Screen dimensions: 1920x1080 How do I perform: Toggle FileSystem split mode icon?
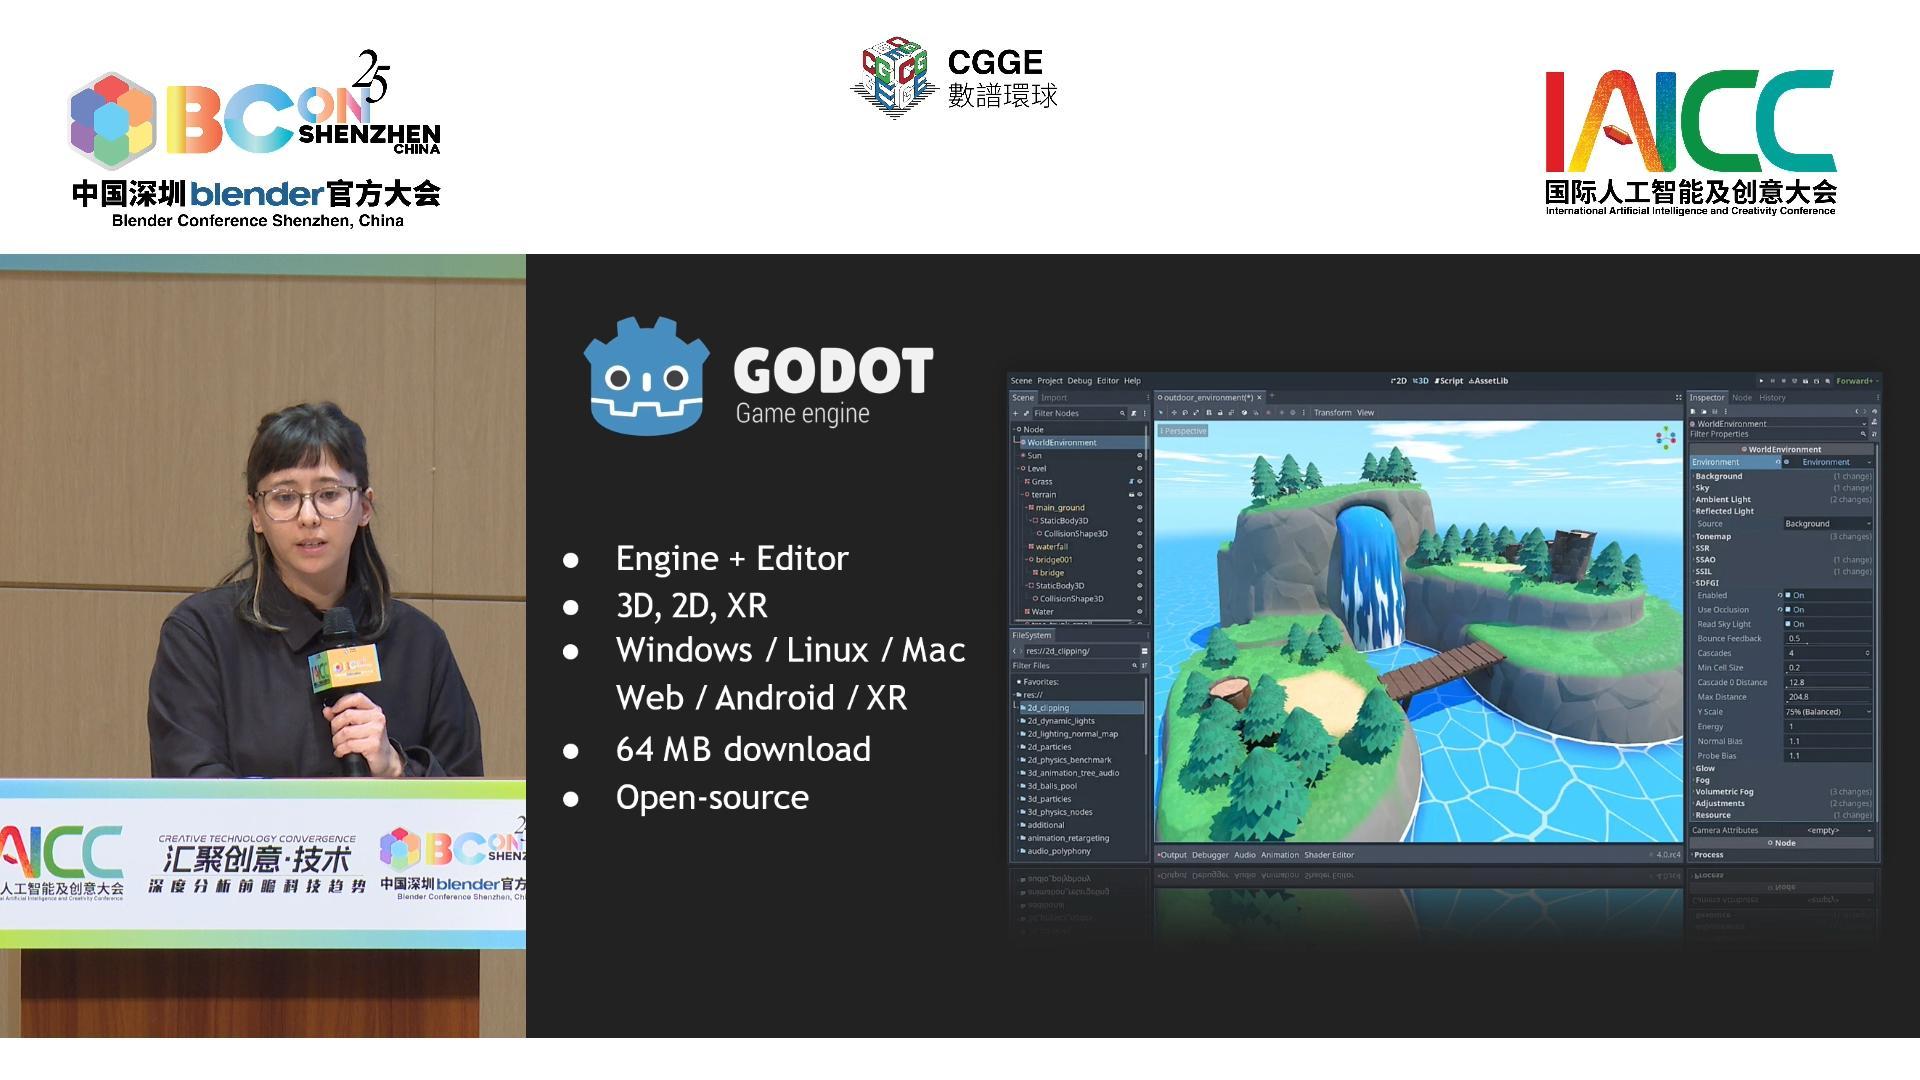click(x=1144, y=651)
